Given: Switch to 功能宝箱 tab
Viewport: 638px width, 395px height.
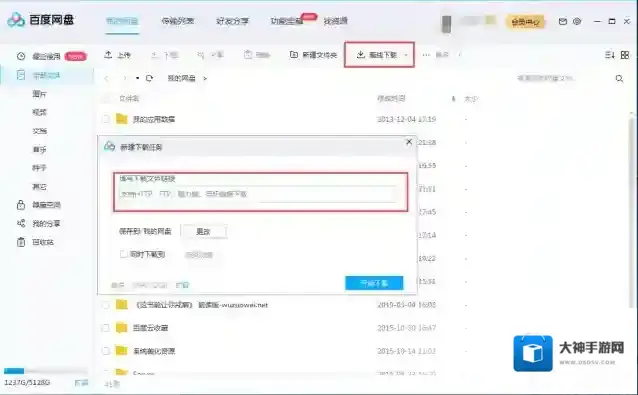Looking at the screenshot, I should point(287,21).
